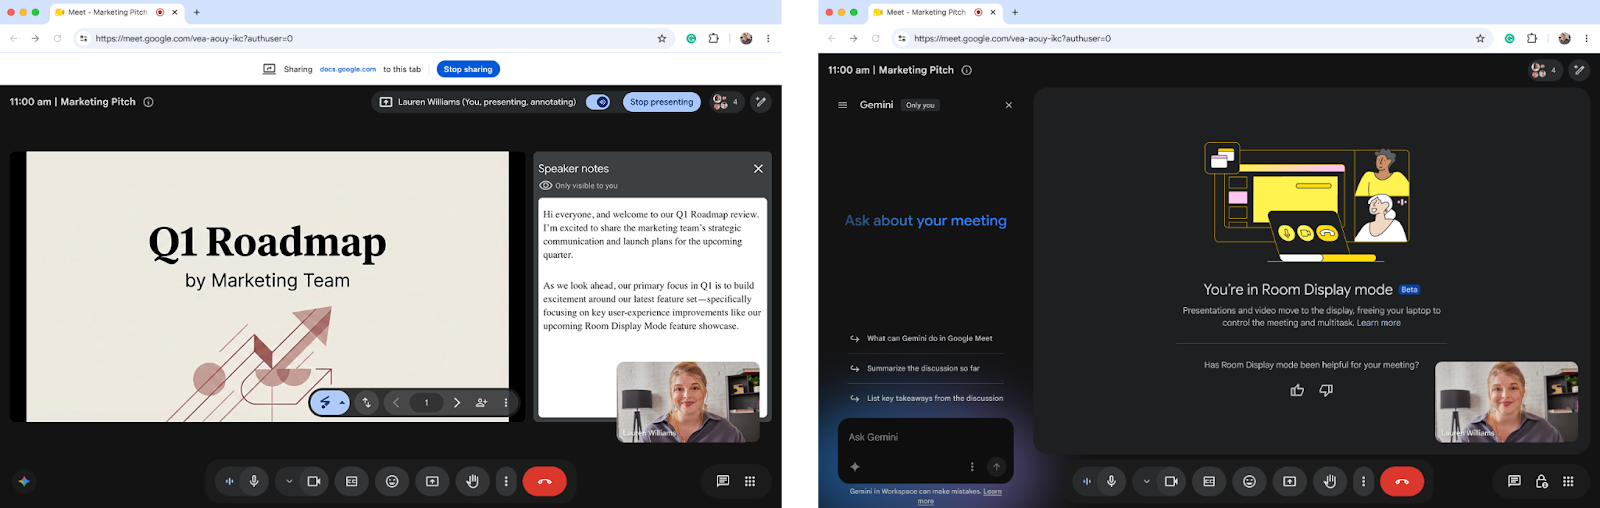The height and width of the screenshot is (508, 1600).
Task: Close the Speaker notes panel
Action: point(758,168)
